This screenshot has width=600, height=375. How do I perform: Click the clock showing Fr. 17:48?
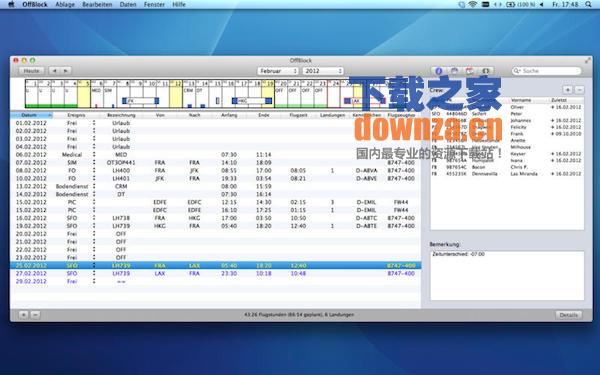565,4
